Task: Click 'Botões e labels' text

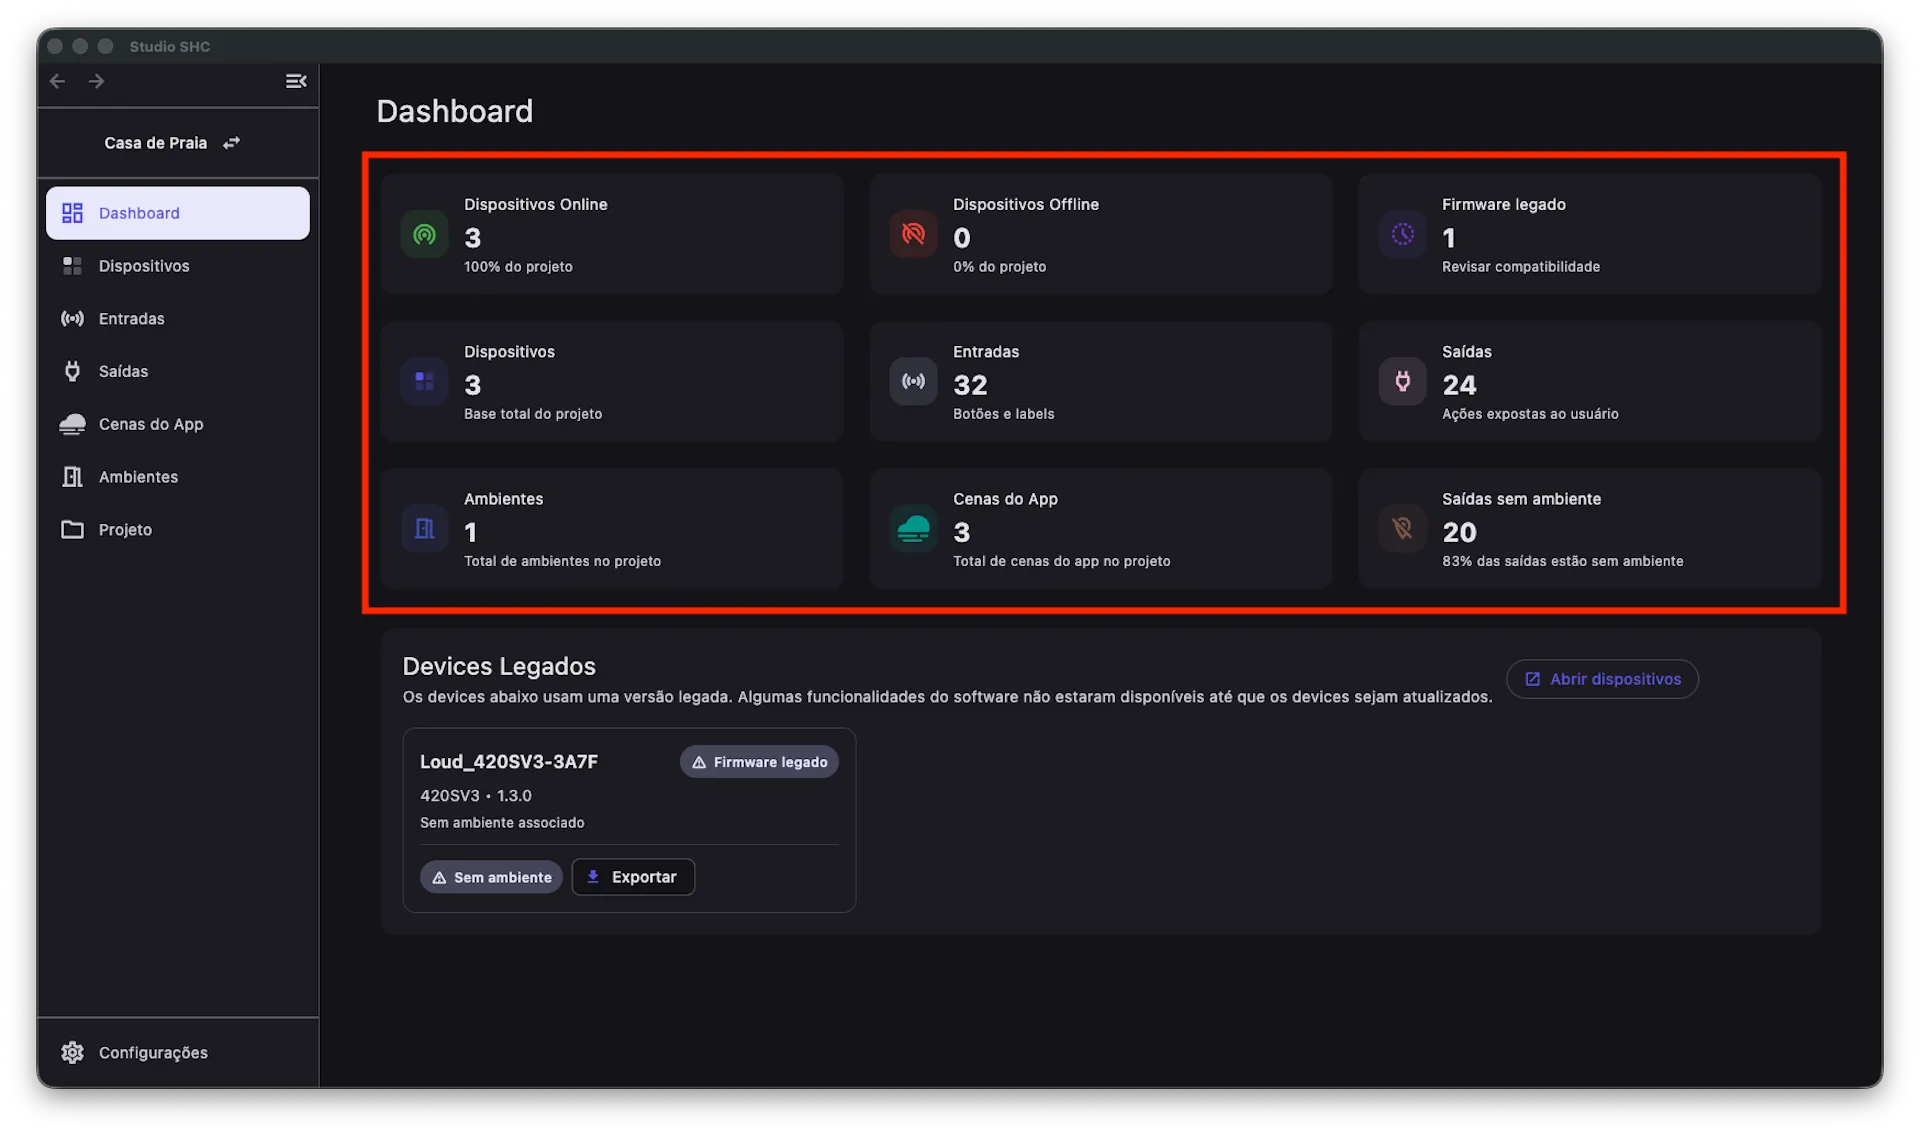Action: [x=1004, y=414]
